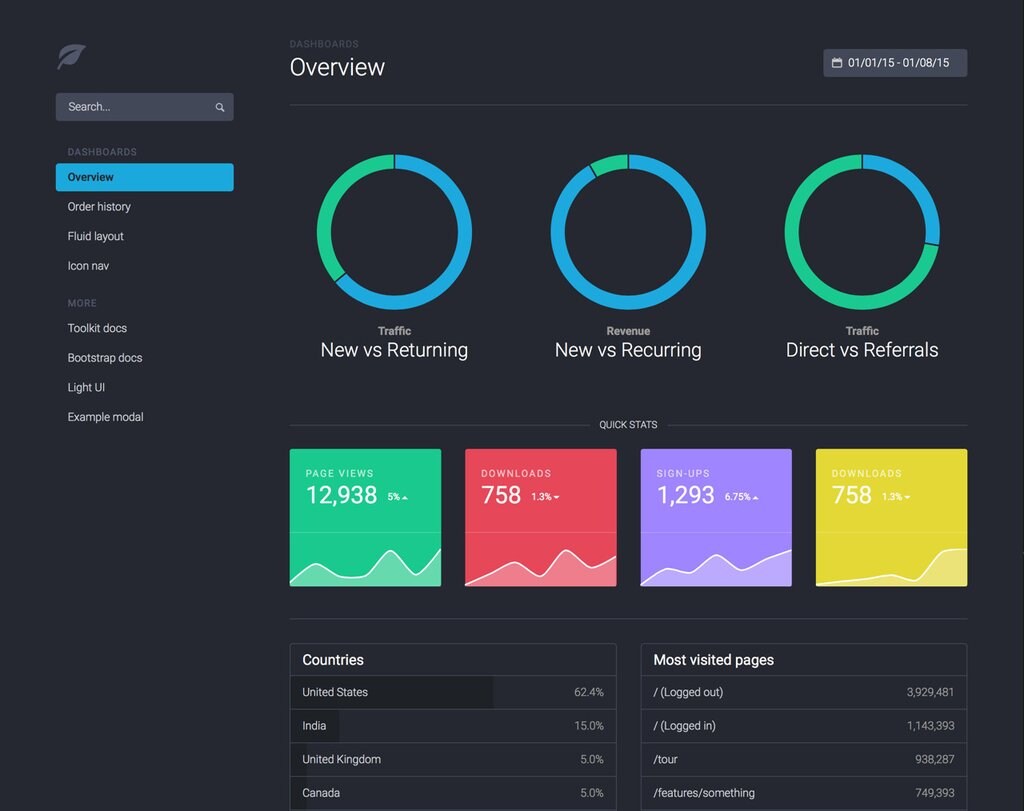The height and width of the screenshot is (811, 1024).
Task: Click the calendar icon in date picker
Action: point(837,63)
